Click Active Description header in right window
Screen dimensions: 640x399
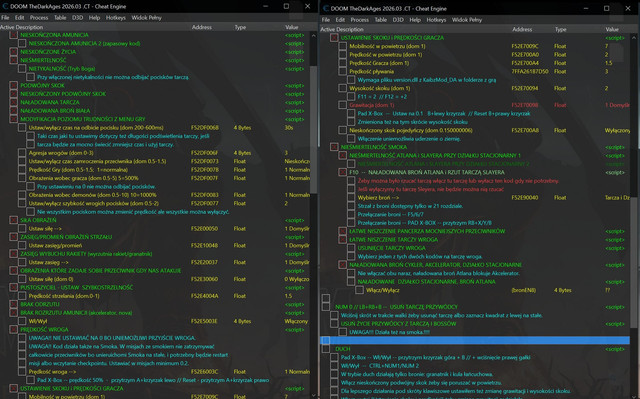point(342,29)
